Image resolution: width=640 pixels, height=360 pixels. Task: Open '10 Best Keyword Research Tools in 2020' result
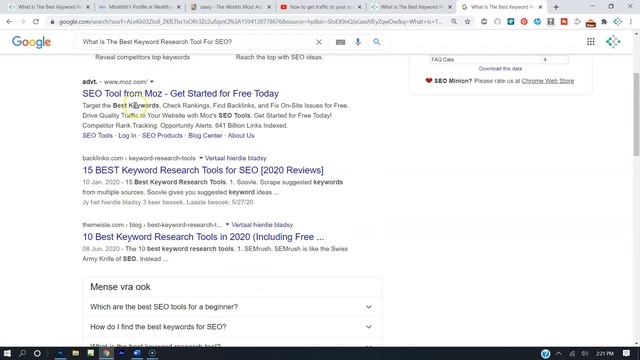203,237
